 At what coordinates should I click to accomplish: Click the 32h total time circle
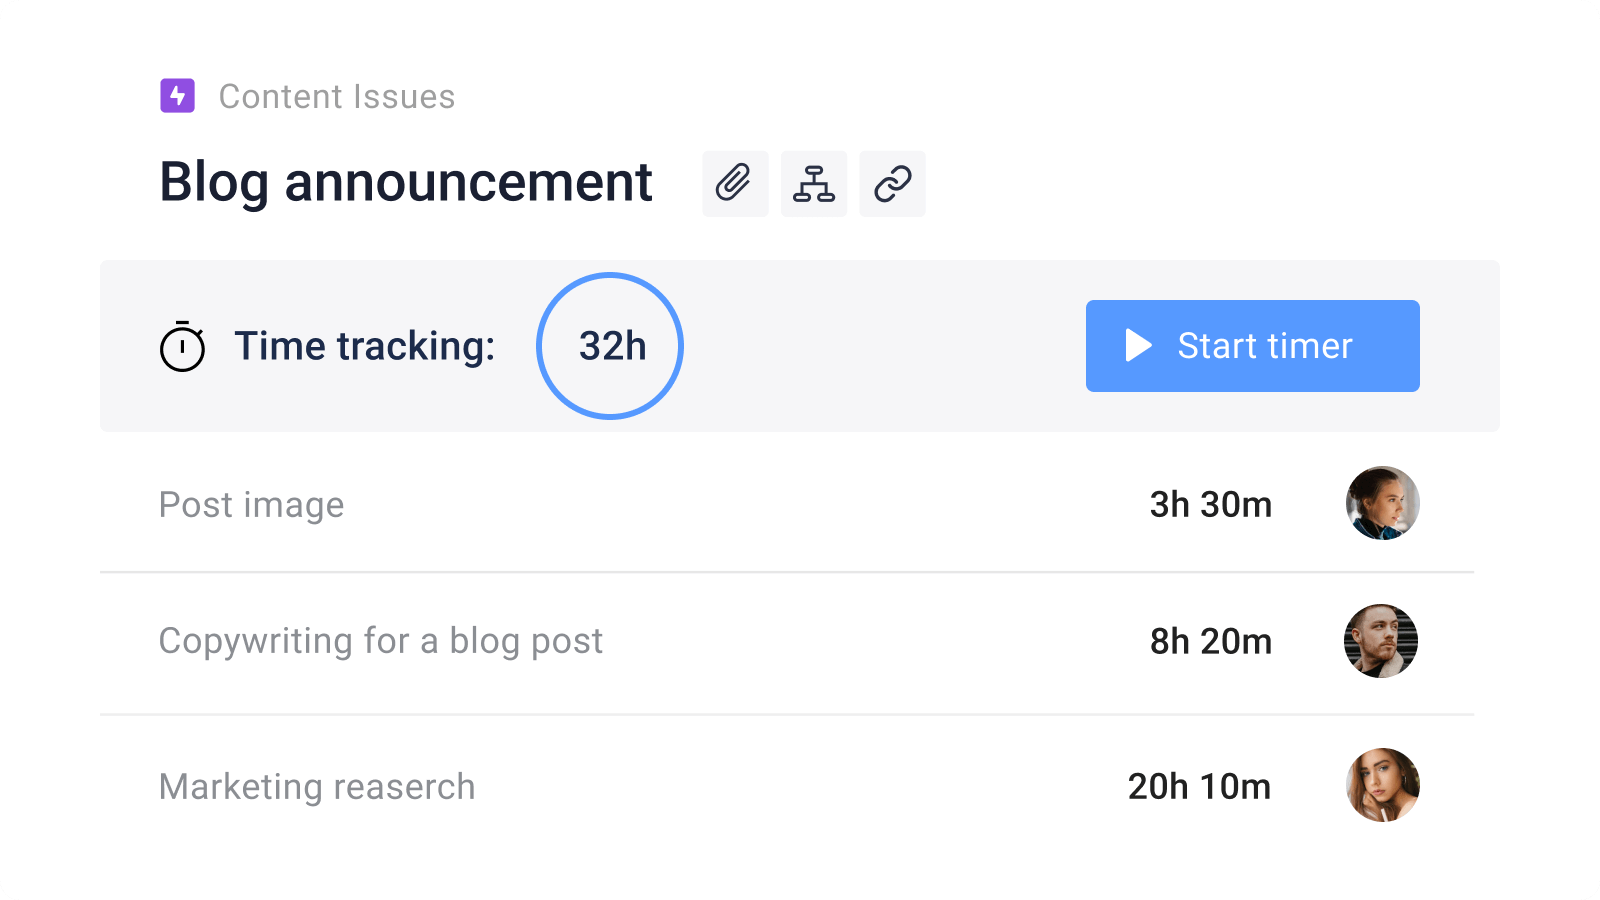click(610, 346)
